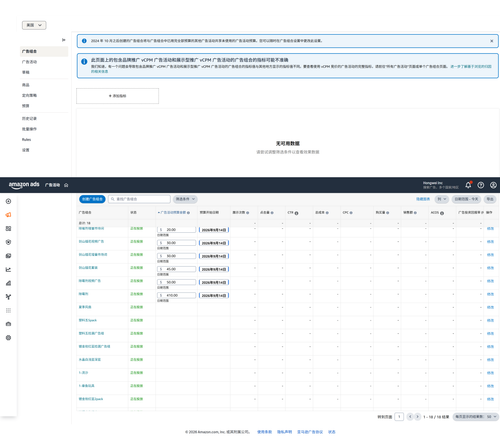
Task: Open the 筛选条件 filter dropdown
Action: click(185, 199)
